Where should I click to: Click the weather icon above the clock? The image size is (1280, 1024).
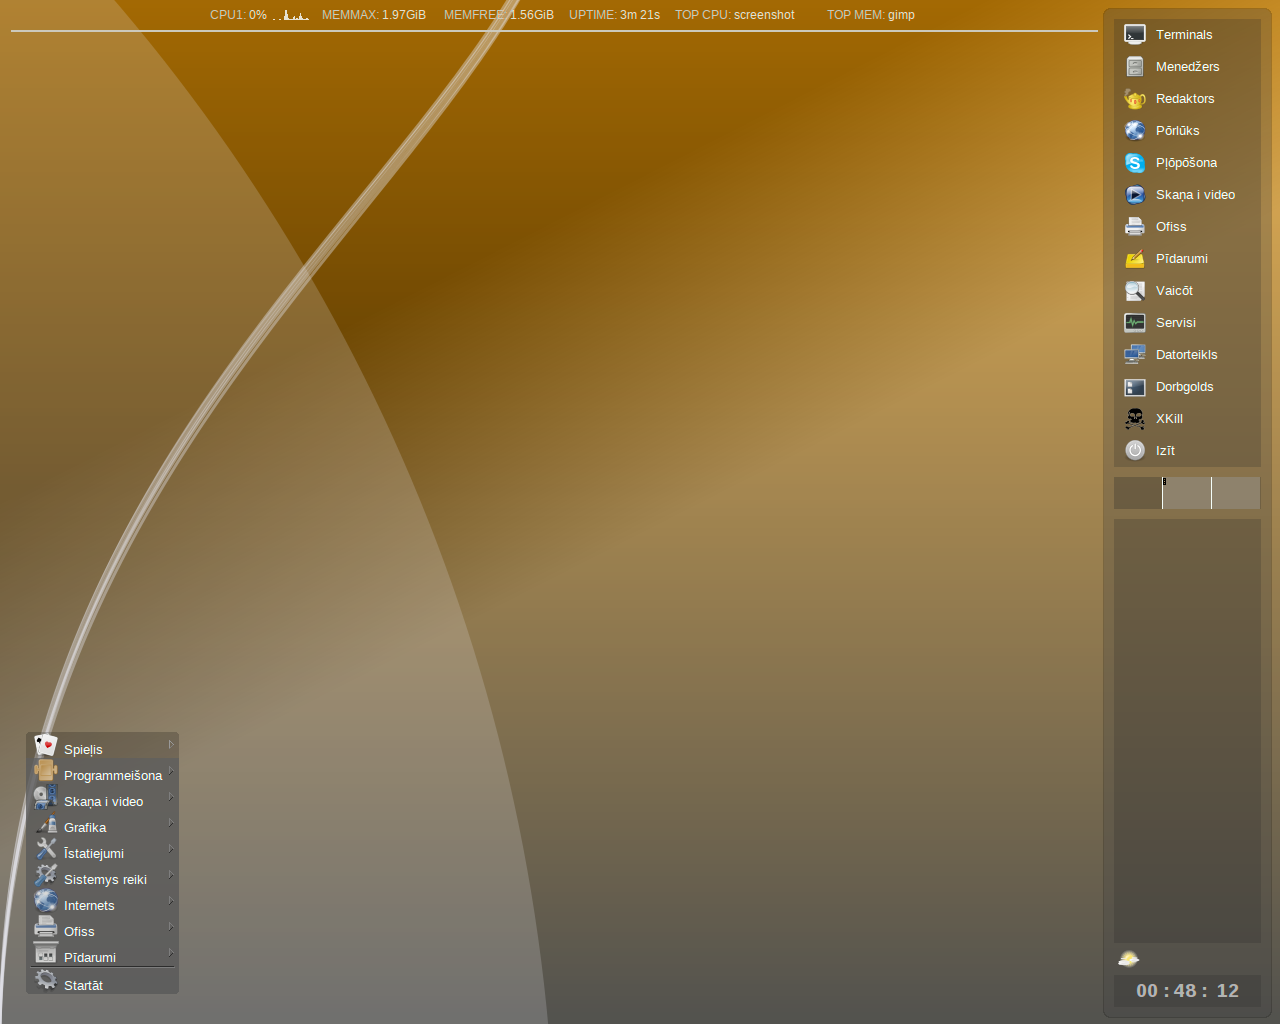coord(1129,959)
